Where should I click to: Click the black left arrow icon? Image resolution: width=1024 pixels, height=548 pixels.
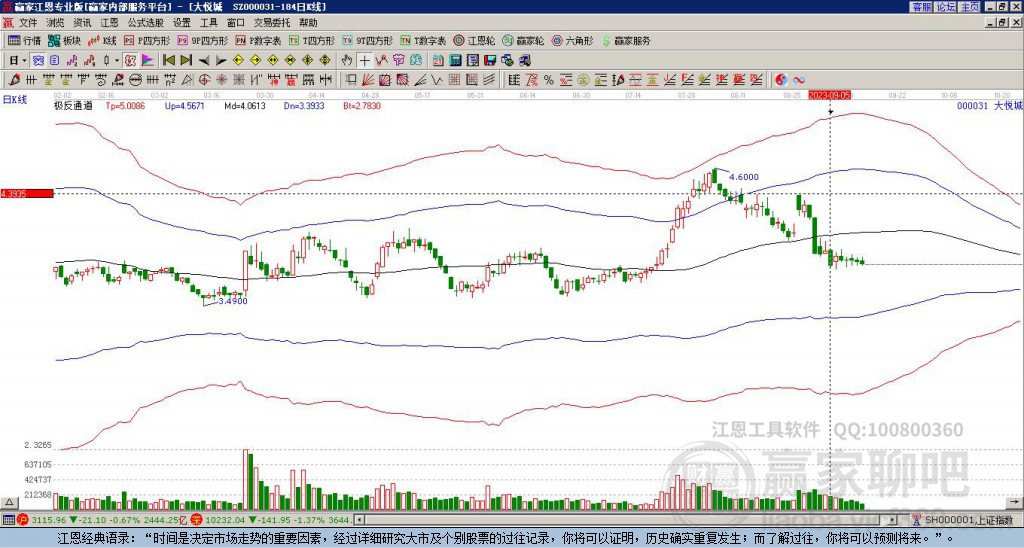click(204, 61)
